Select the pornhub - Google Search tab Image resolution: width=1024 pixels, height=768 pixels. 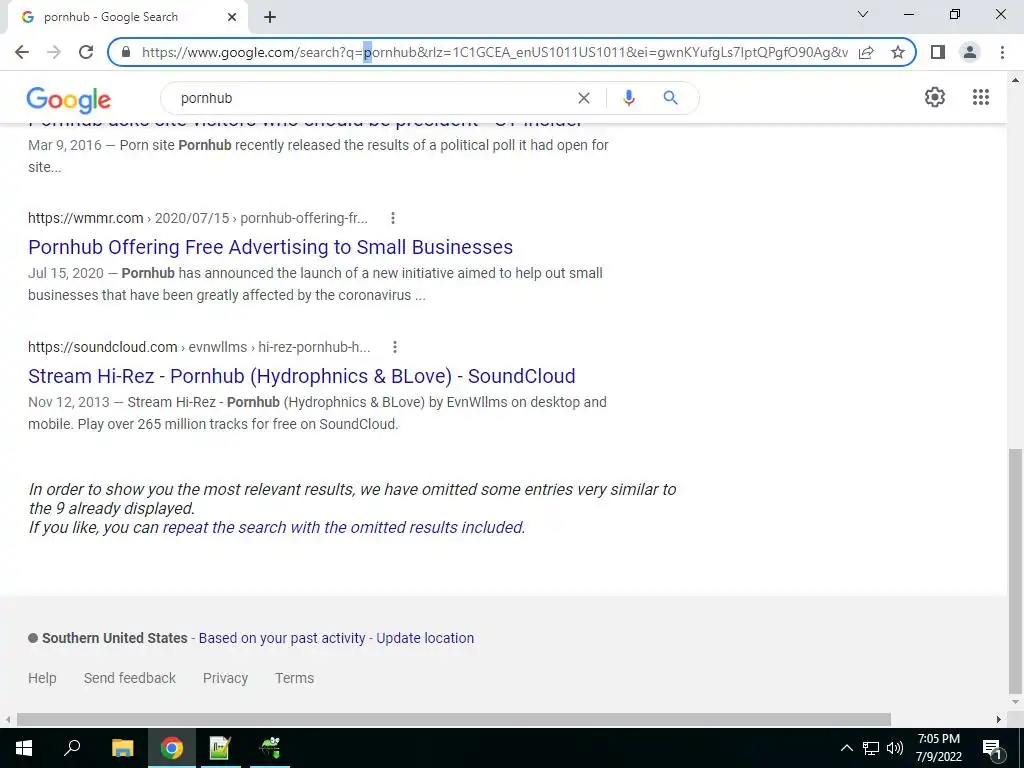pyautogui.click(x=127, y=17)
